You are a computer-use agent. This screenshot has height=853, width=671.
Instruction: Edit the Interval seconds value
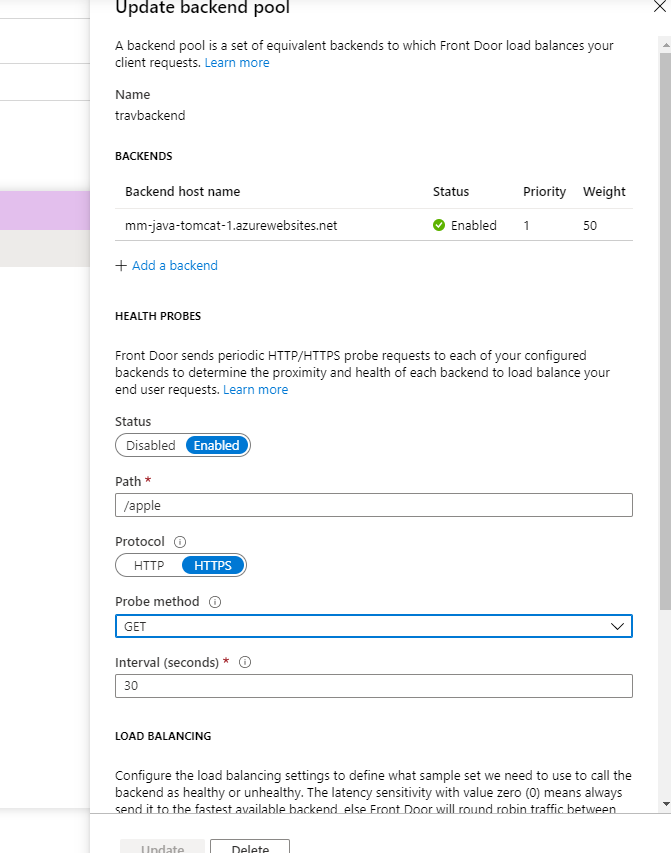click(x=373, y=685)
